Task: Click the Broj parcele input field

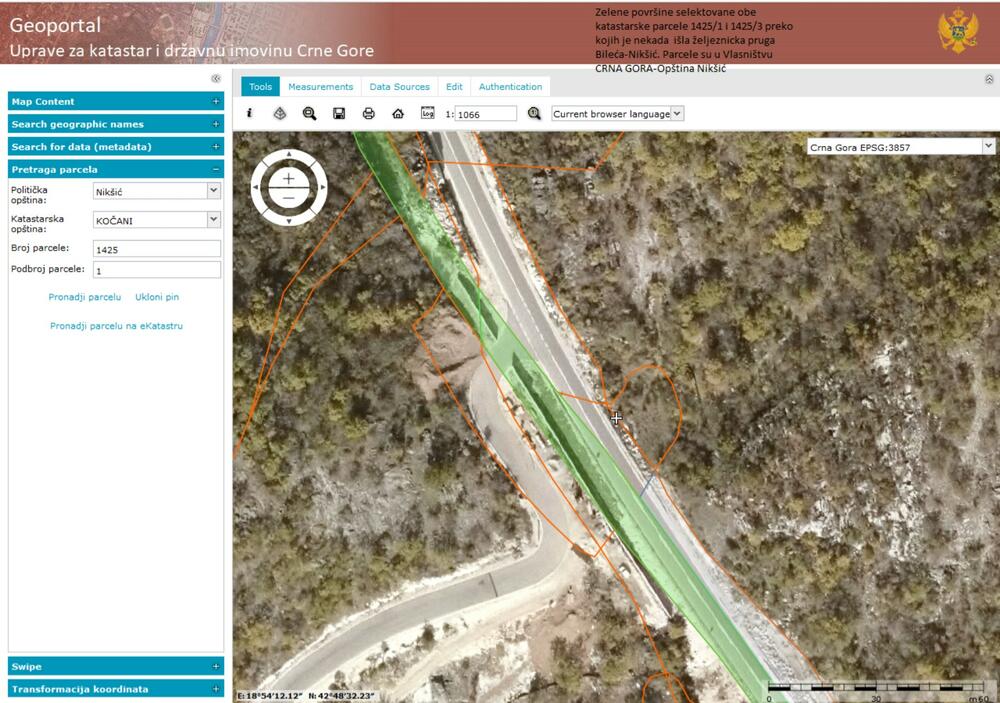Action: 156,249
